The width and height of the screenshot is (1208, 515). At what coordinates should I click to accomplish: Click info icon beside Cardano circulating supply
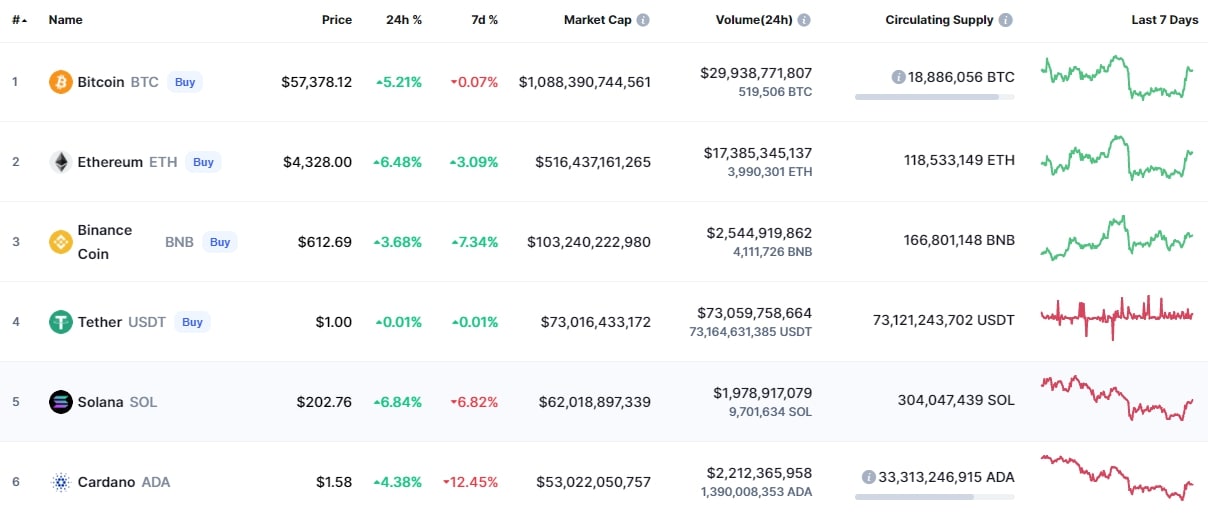point(869,477)
